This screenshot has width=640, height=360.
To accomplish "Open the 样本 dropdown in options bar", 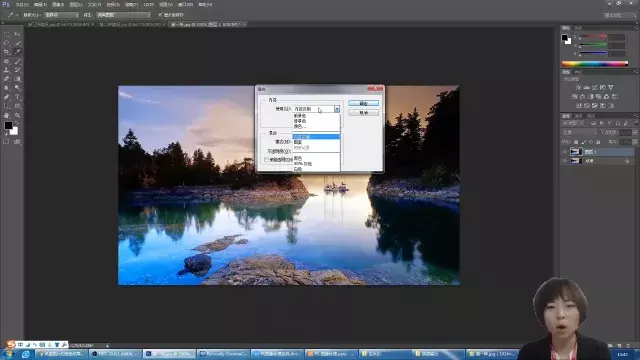I will 124,15.
